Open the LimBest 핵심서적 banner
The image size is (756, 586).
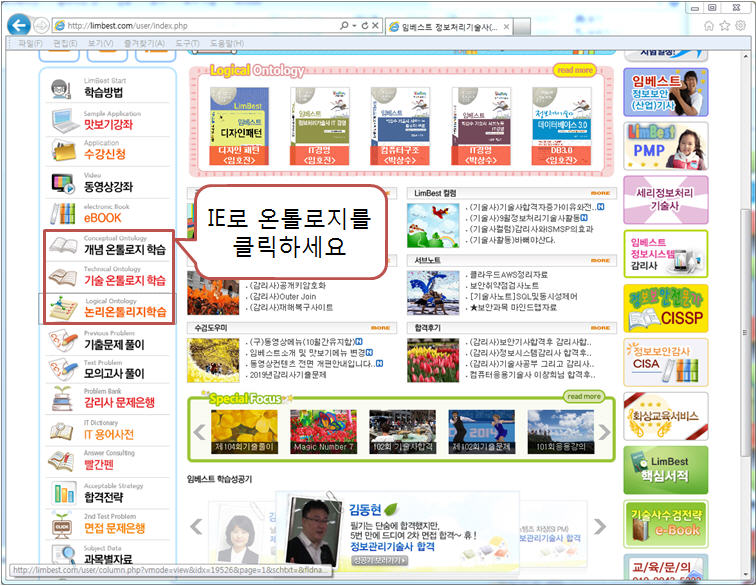(x=665, y=470)
